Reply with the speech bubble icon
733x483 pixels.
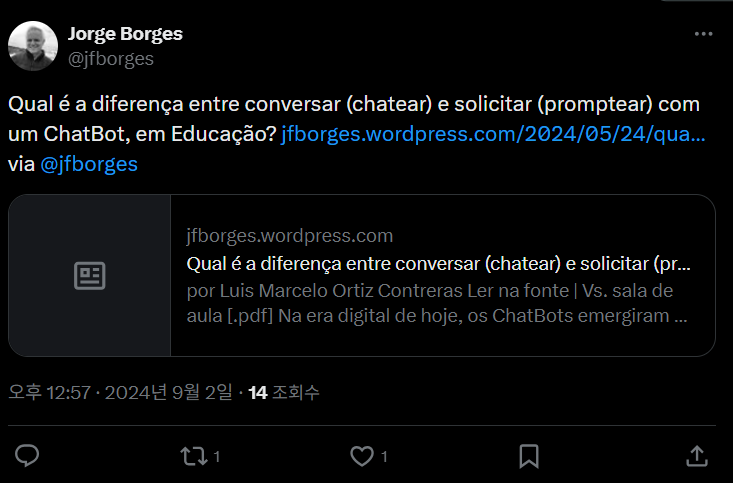point(27,456)
